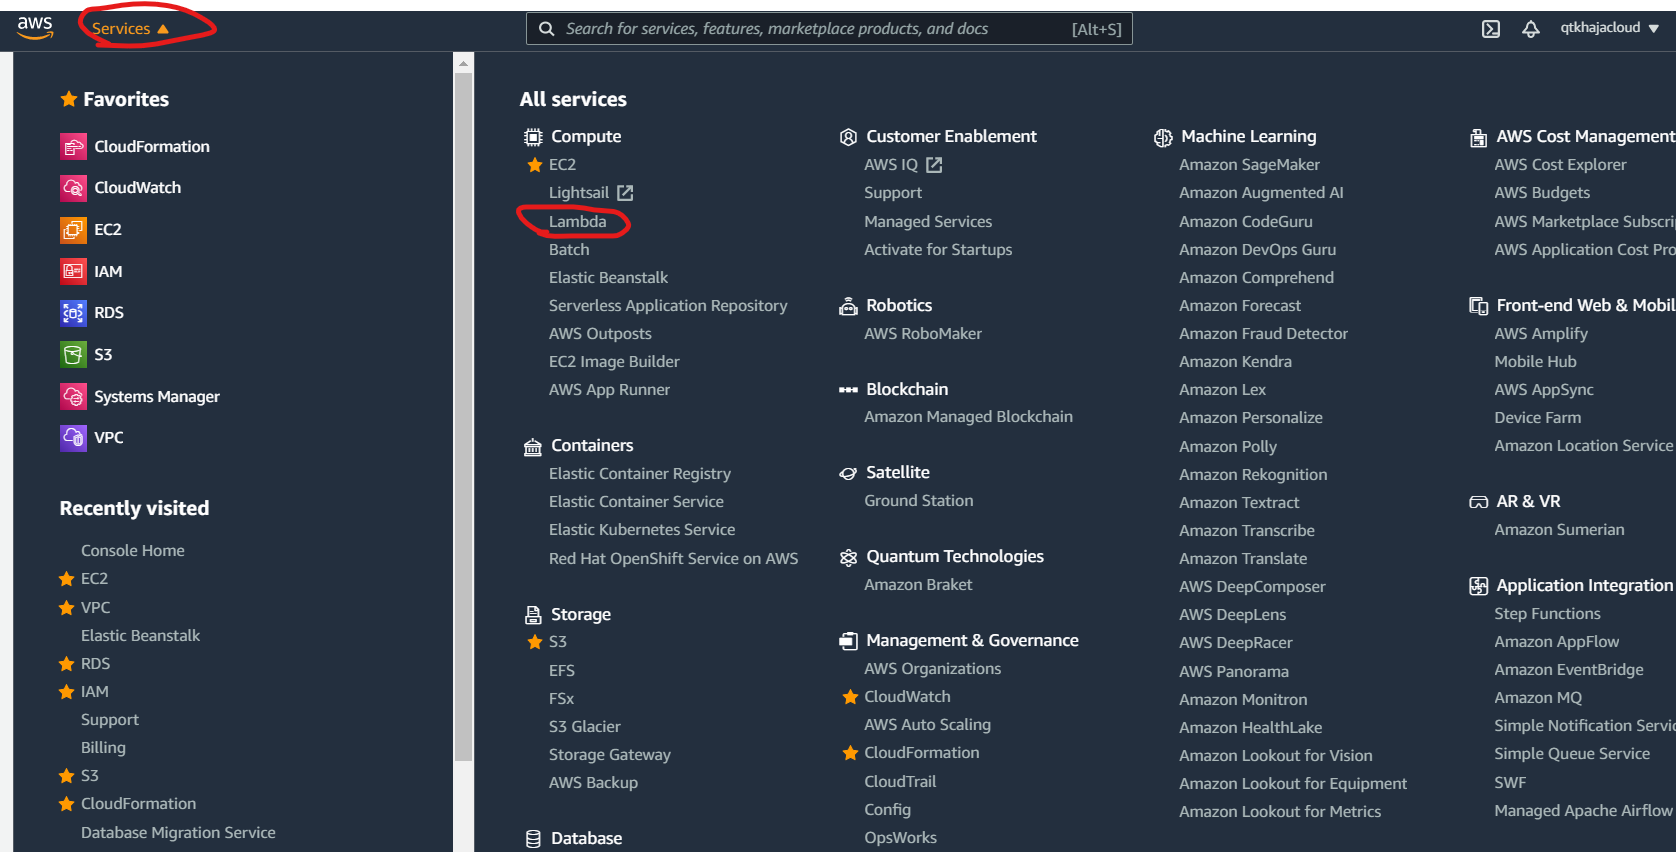Open Database Migration Service in Recently visited
The width and height of the screenshot is (1676, 852).
pyautogui.click(x=178, y=833)
